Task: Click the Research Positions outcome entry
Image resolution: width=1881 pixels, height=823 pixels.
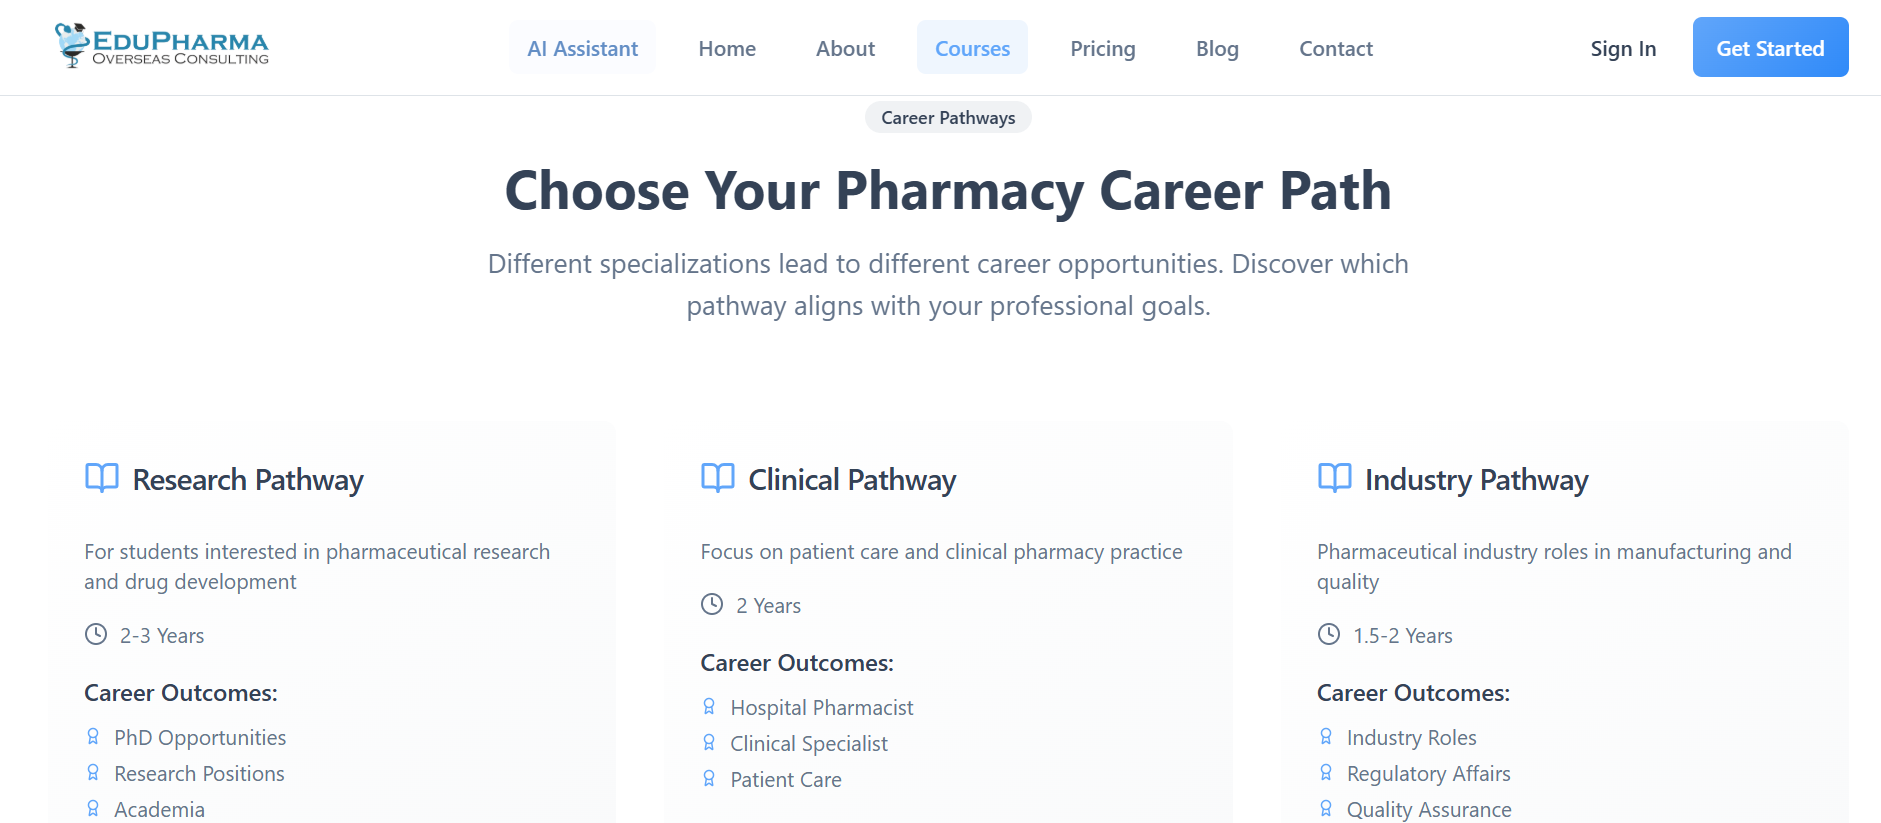Action: tap(198, 772)
